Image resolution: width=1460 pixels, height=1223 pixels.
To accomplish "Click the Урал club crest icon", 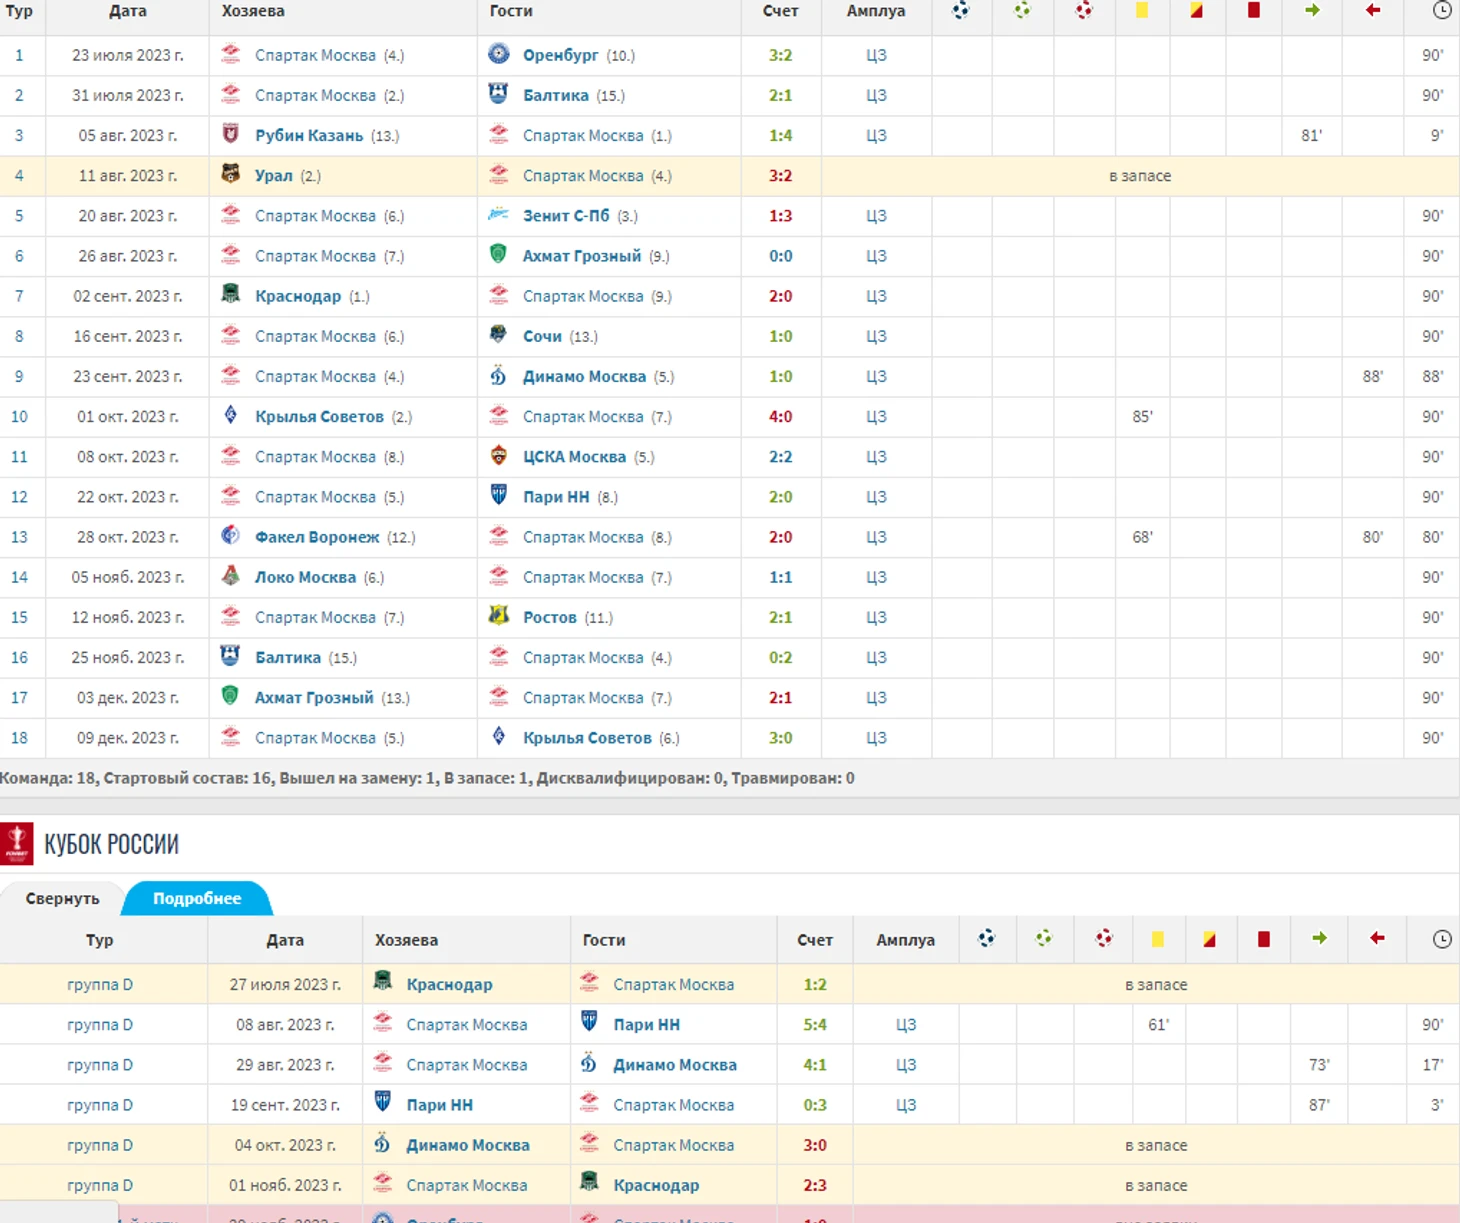I will tap(230, 174).
